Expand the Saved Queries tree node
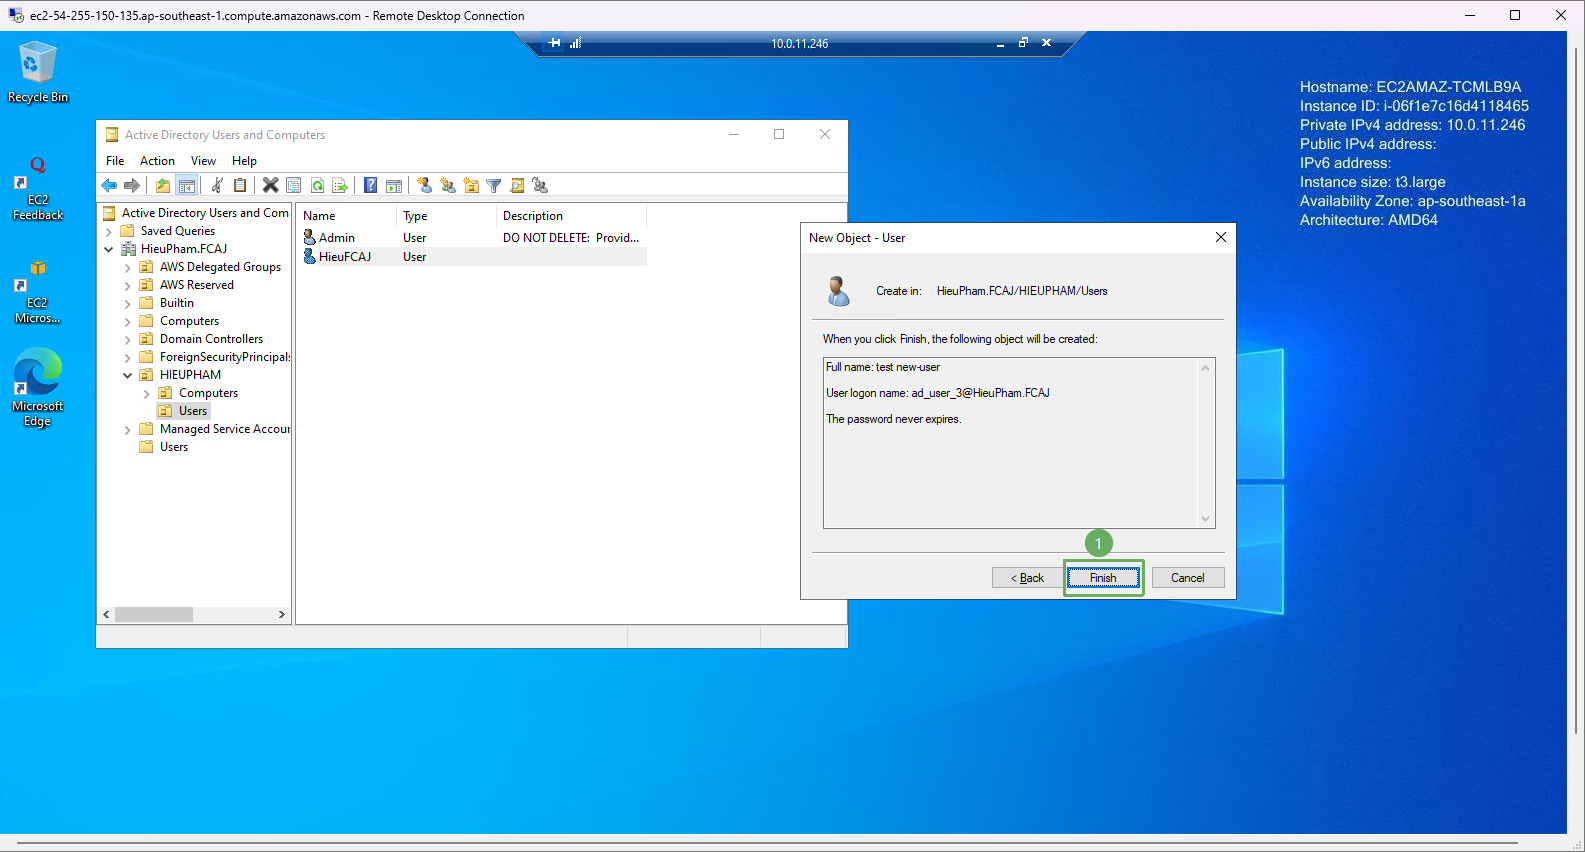Screen dimensions: 1585x852 click(109, 231)
